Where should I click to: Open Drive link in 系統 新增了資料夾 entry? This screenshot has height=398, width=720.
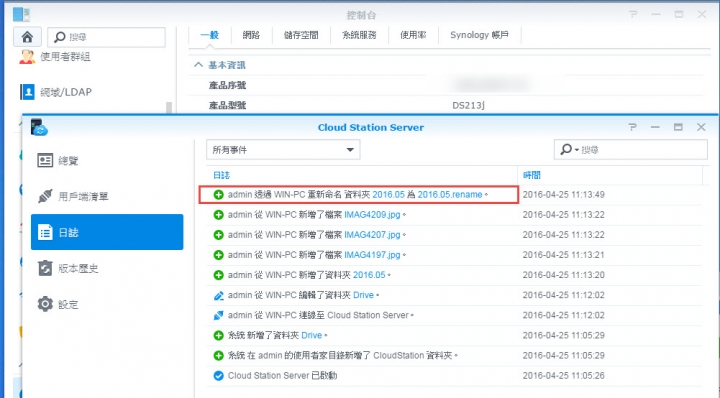(311, 336)
